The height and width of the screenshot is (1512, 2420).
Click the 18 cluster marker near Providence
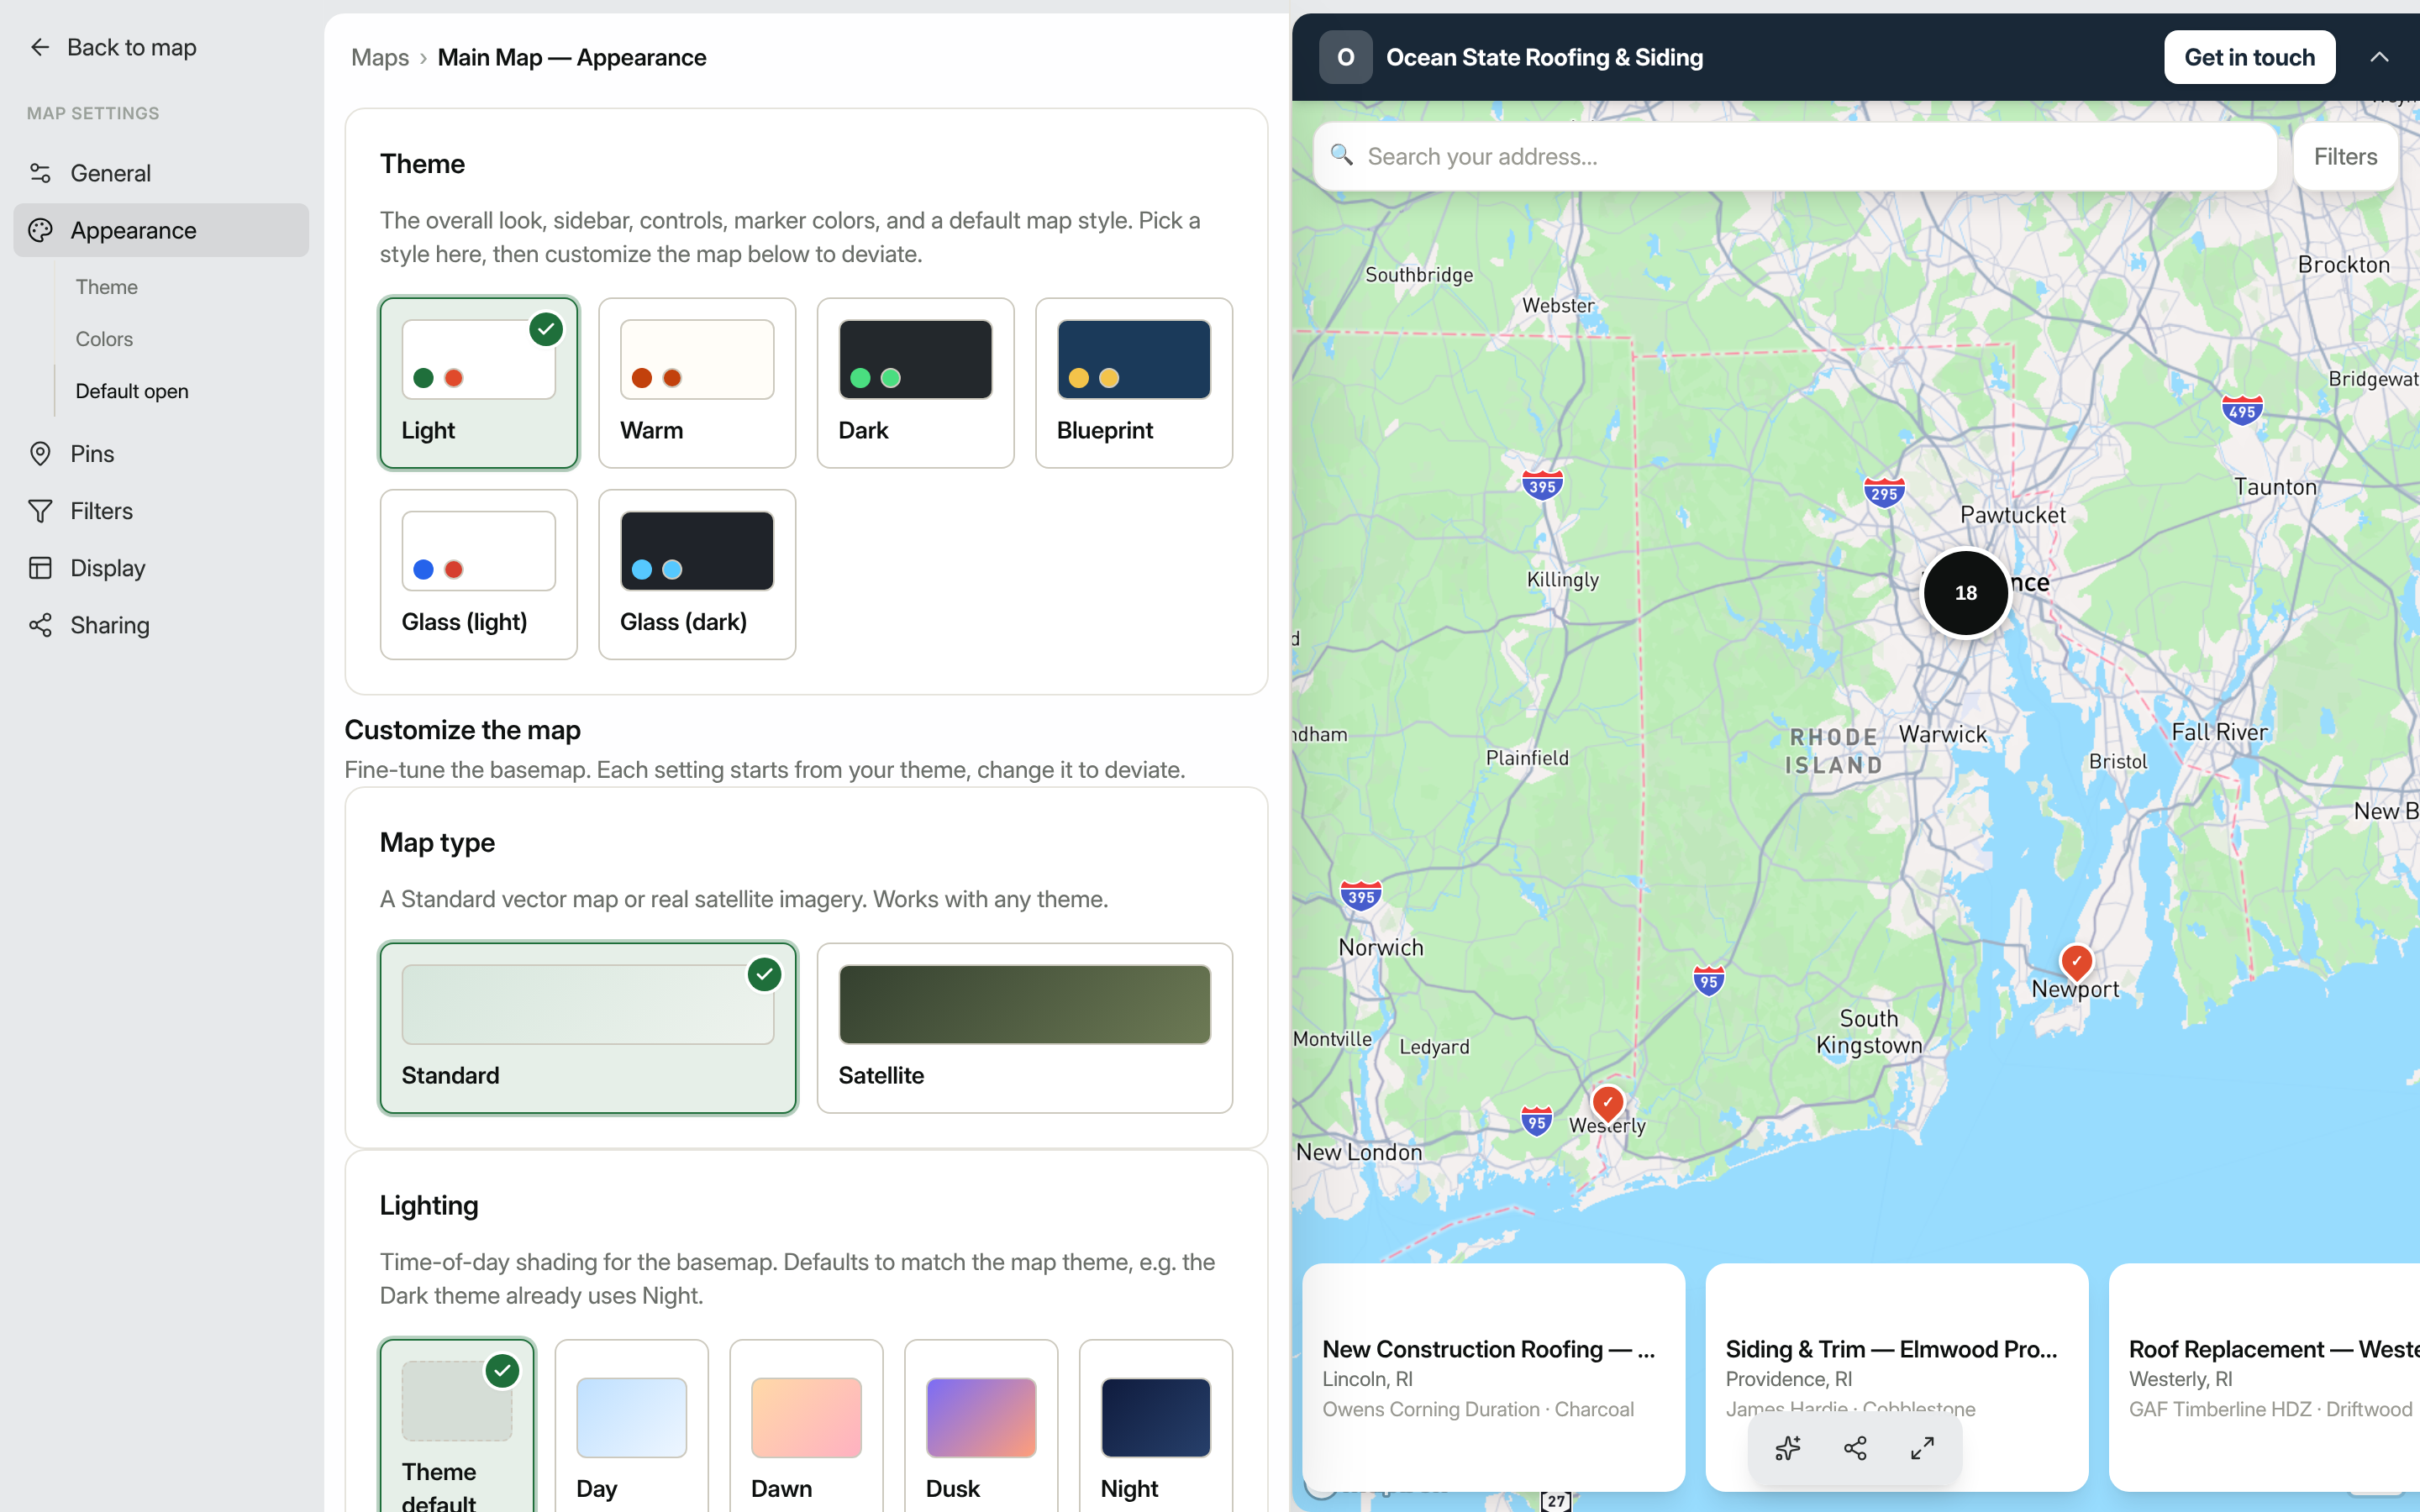(1966, 593)
